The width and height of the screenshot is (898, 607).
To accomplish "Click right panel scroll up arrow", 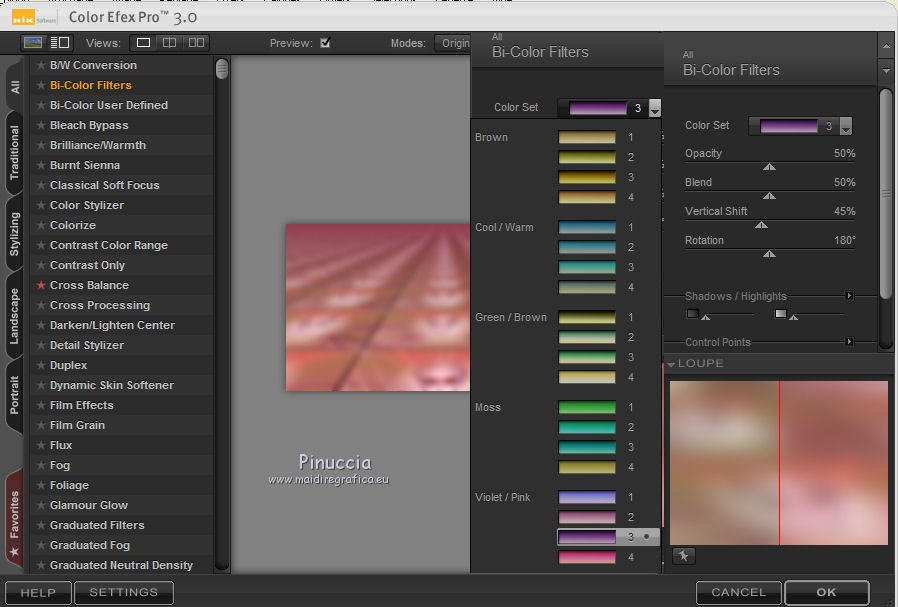I will (885, 46).
